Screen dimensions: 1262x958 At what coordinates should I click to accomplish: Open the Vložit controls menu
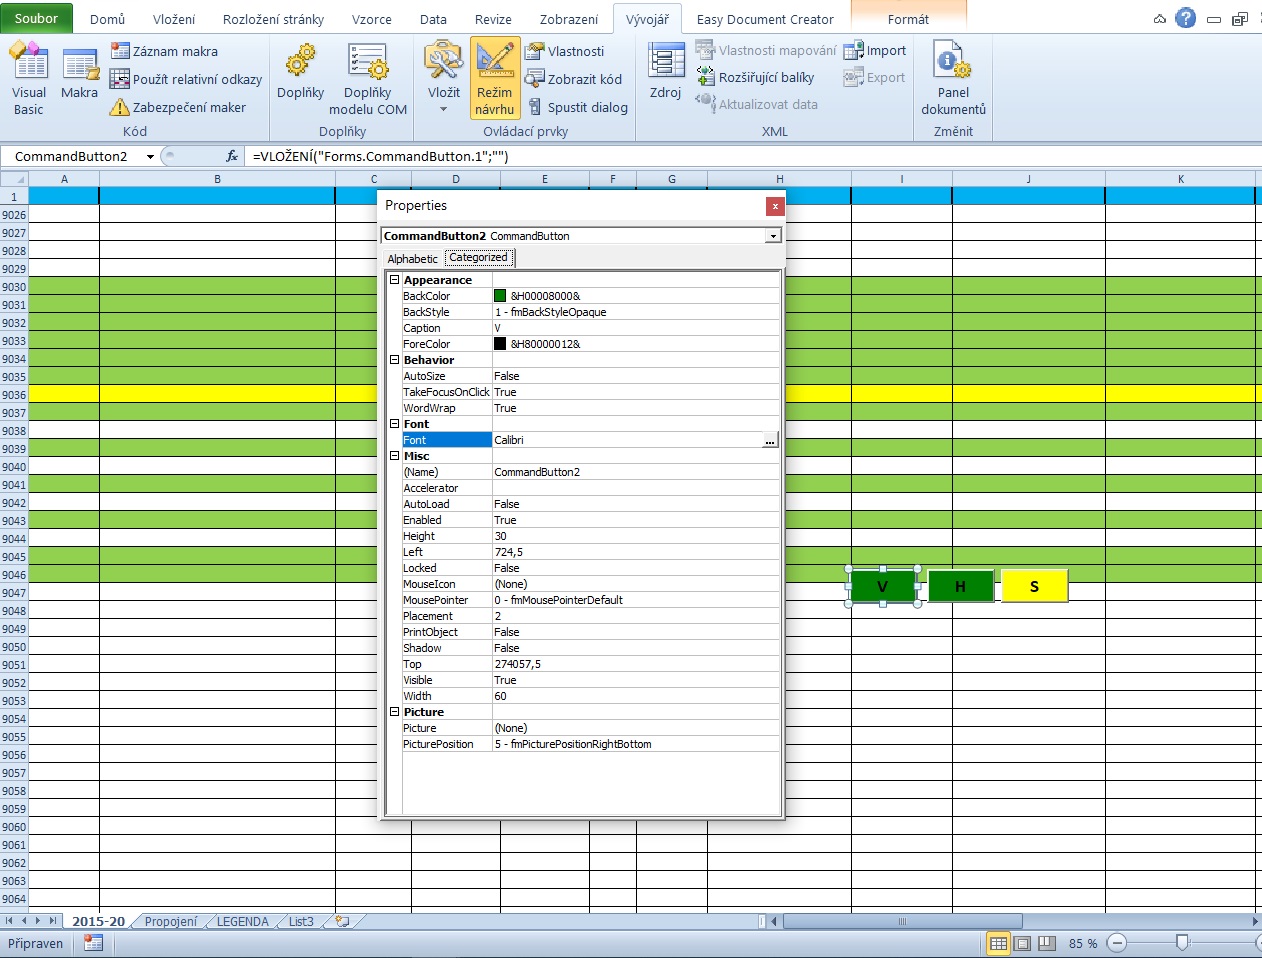pos(443,79)
